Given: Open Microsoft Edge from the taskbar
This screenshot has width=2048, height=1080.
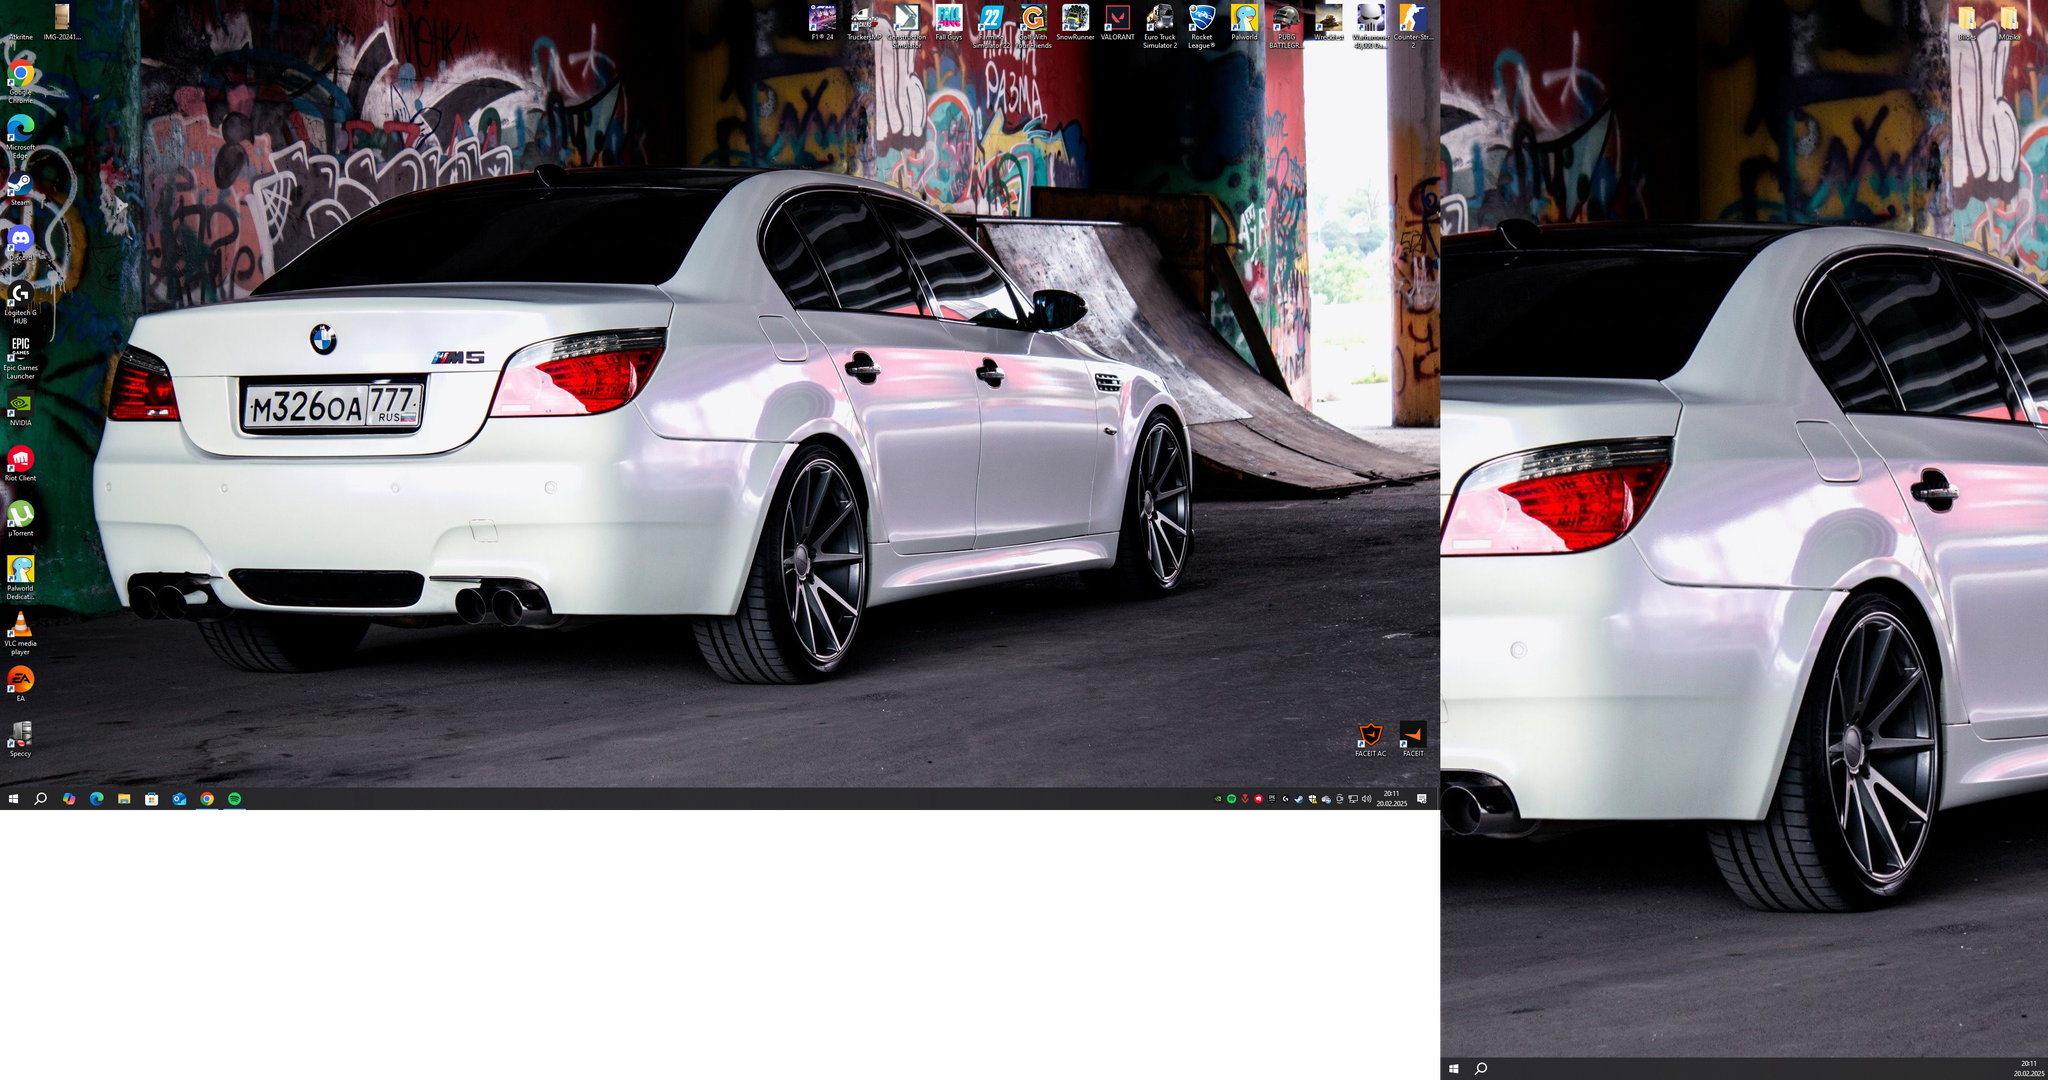Looking at the screenshot, I should [97, 799].
